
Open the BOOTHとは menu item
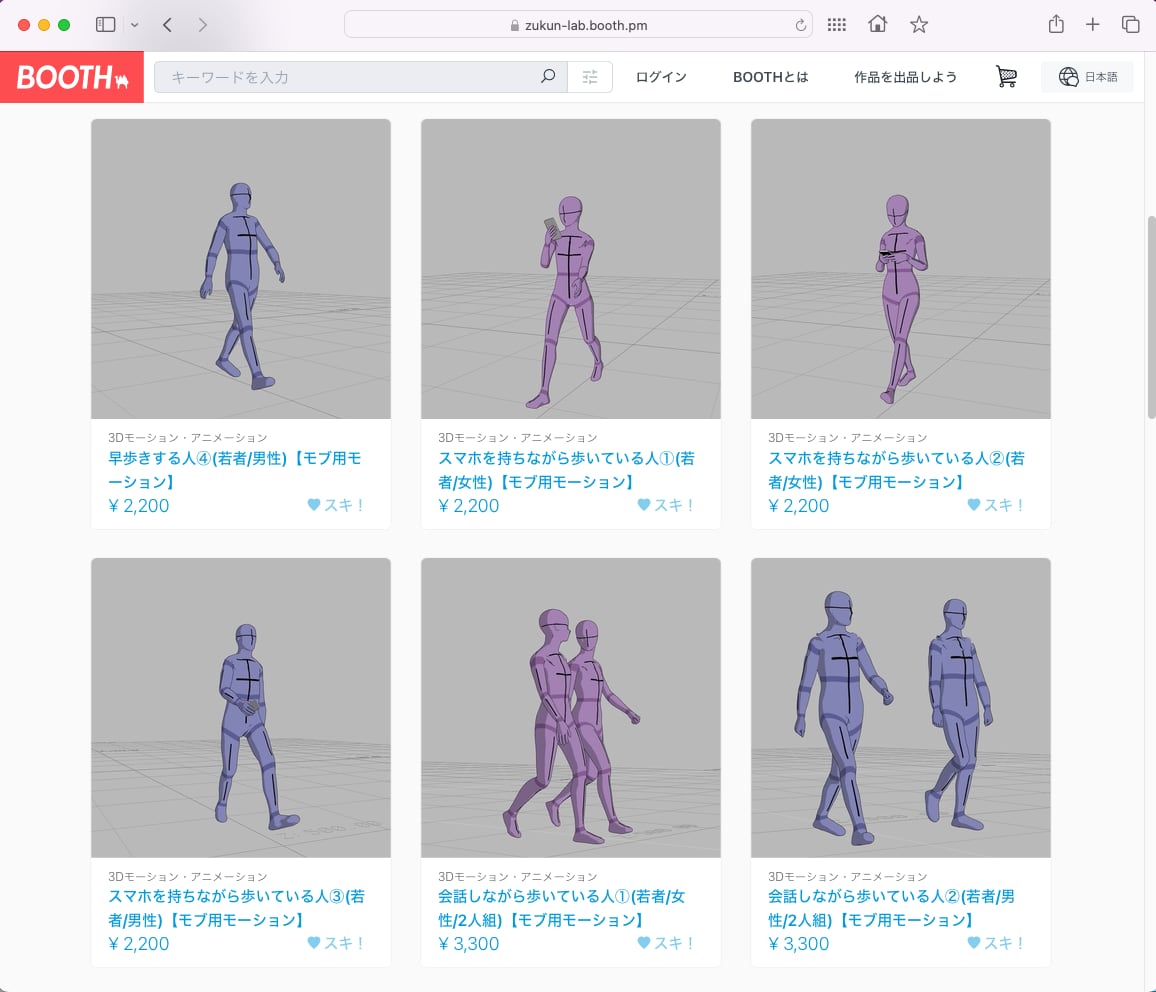coord(770,77)
